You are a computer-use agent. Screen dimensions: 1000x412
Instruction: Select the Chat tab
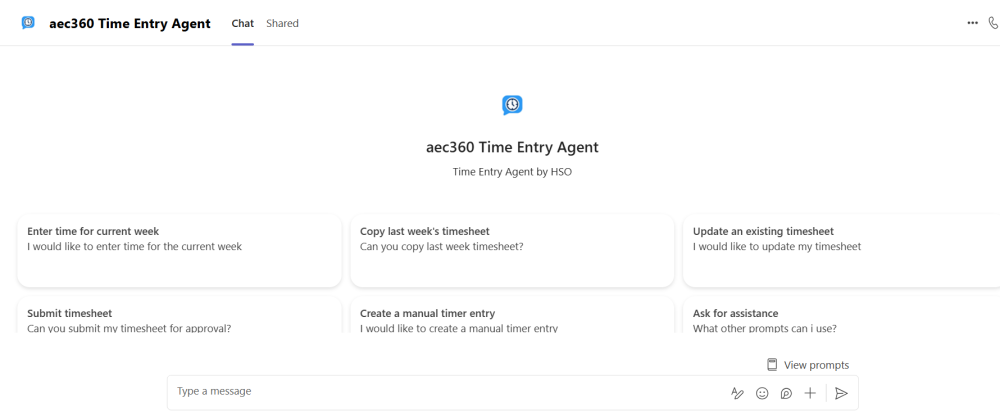[242, 23]
